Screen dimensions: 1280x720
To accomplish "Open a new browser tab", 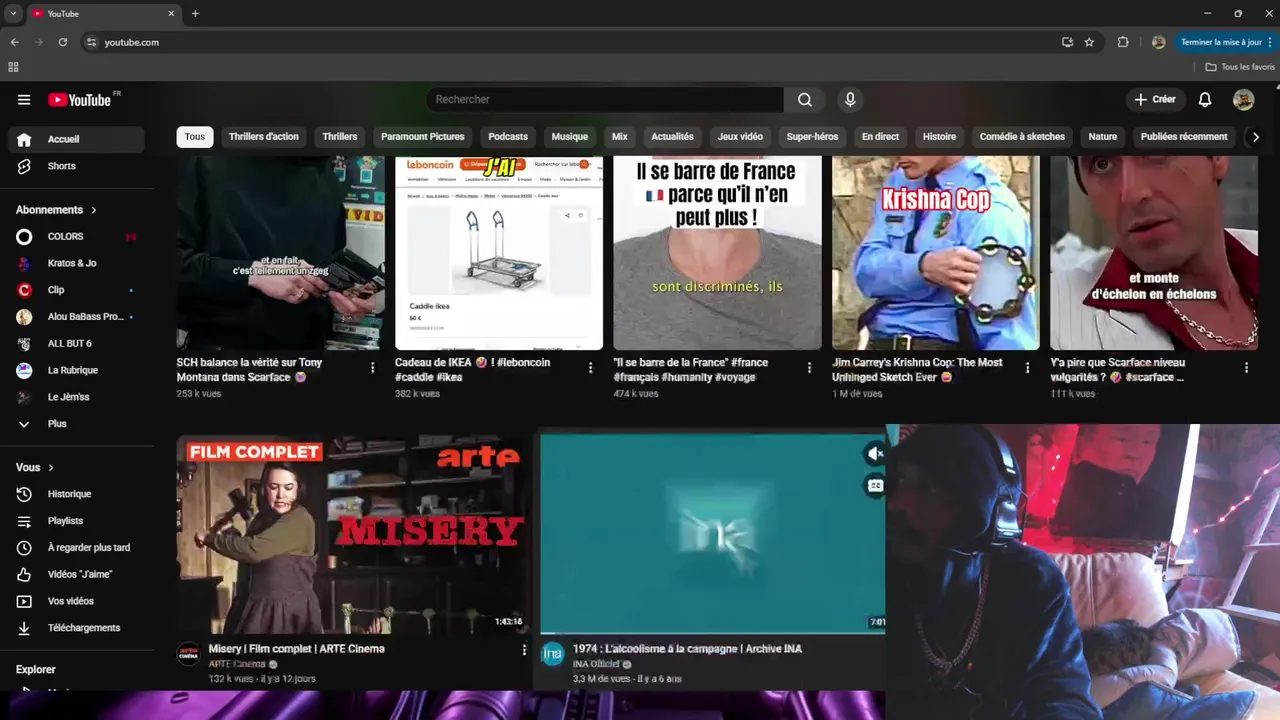I will (195, 14).
